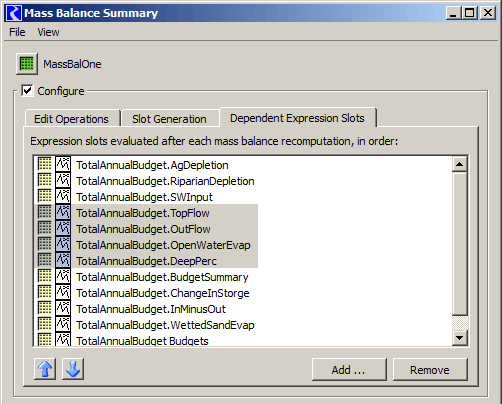Click the scrollbar up arrow in slot list
The image size is (502, 404).
460,164
